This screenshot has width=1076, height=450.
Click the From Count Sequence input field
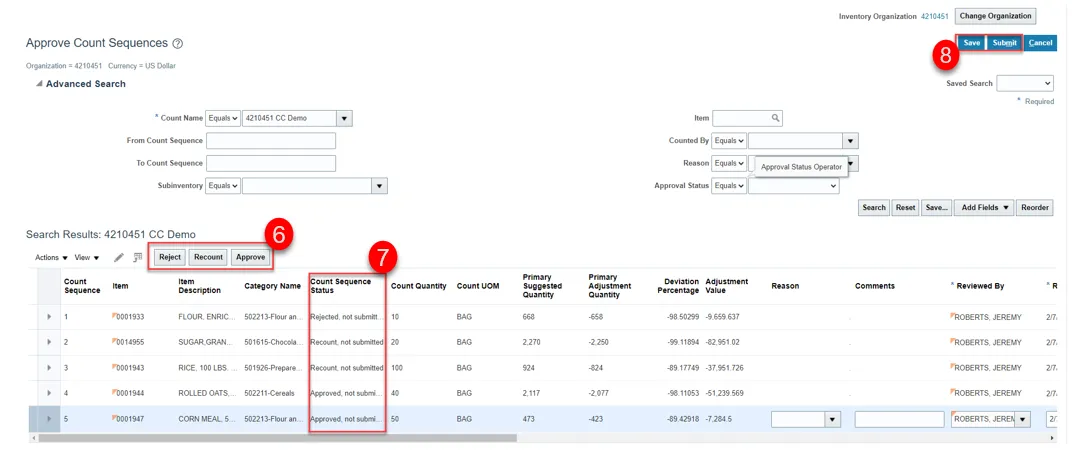point(271,141)
